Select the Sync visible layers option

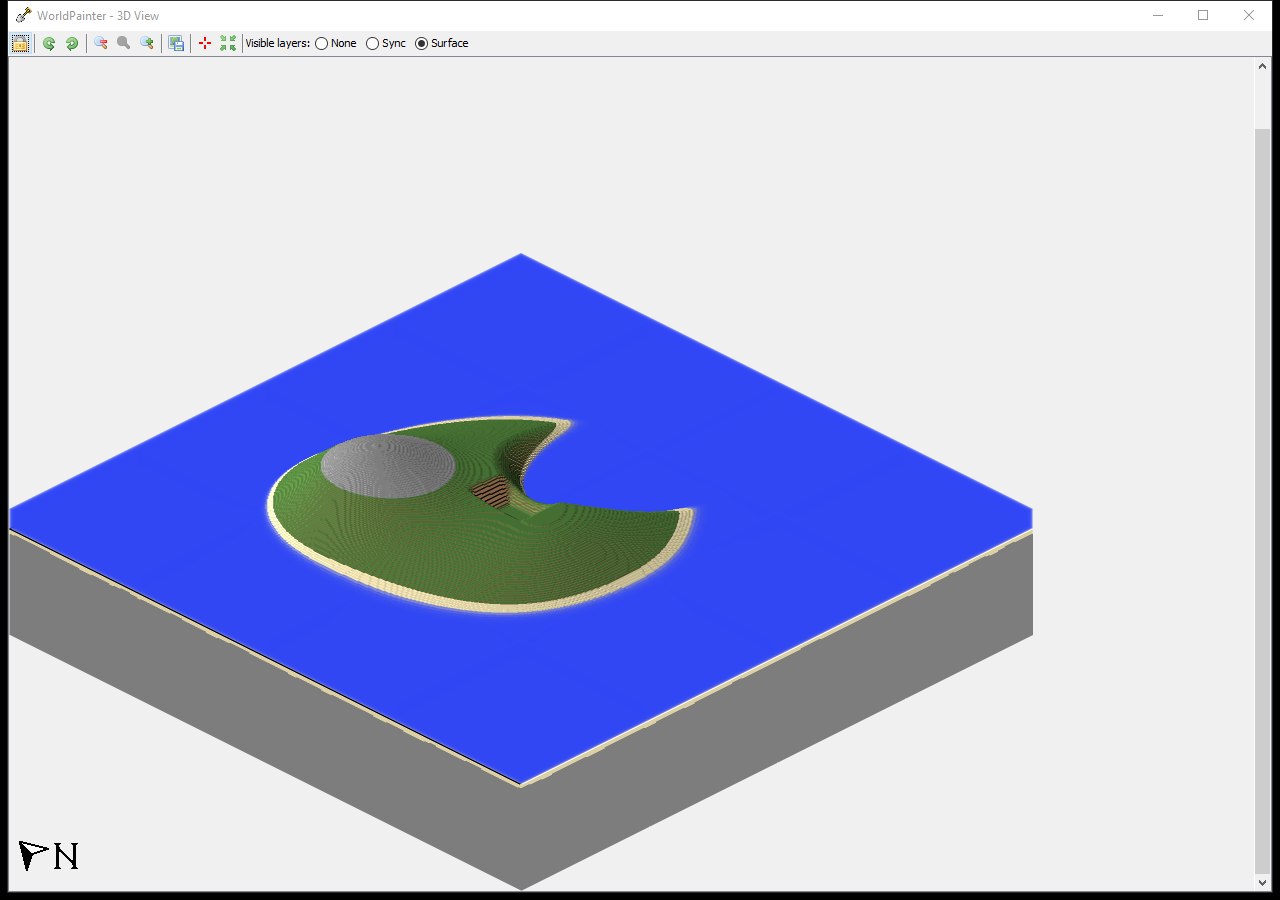click(x=386, y=43)
